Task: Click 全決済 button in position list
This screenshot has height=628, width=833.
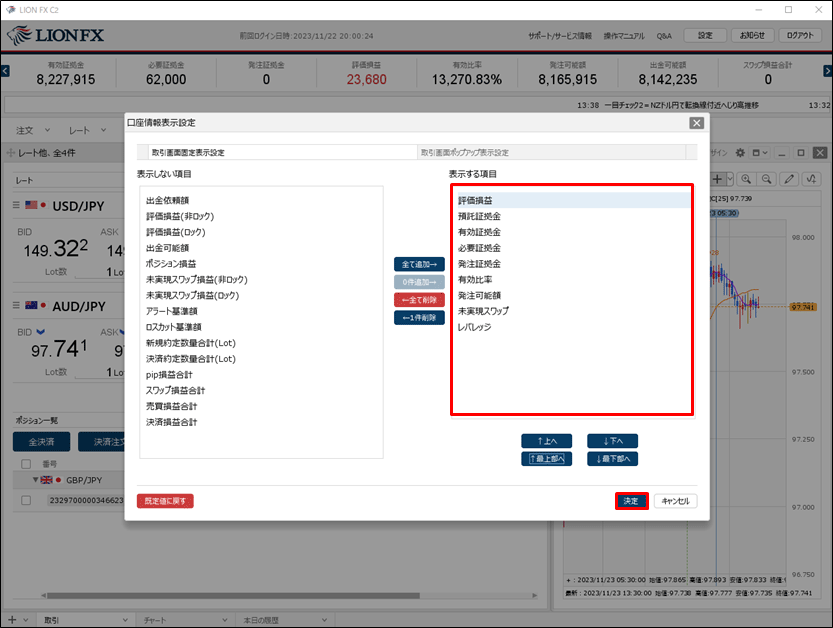Action: click(x=41, y=442)
